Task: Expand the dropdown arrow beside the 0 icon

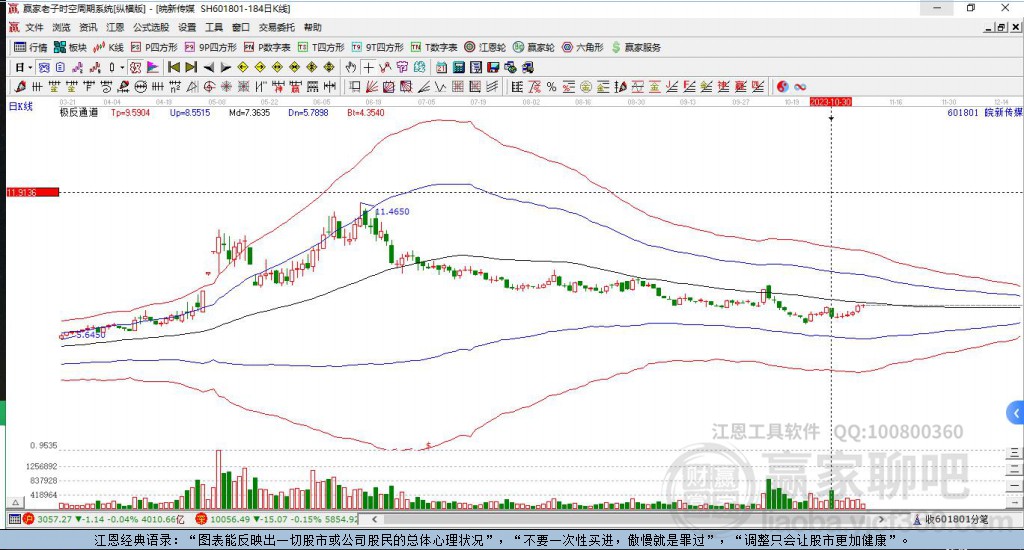Action: pos(122,67)
